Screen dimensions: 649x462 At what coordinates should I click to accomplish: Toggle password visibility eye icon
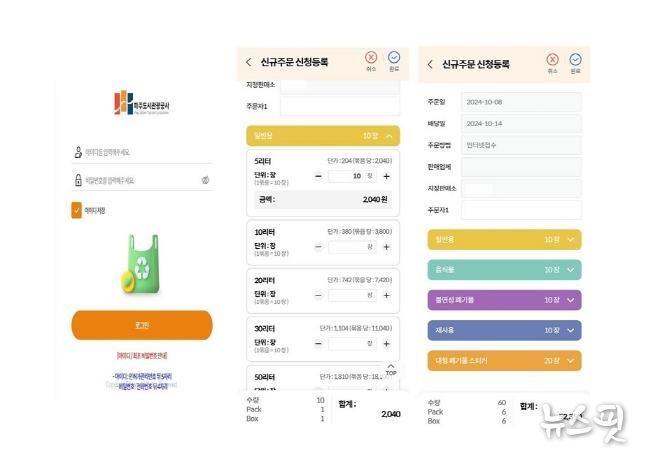click(x=205, y=180)
